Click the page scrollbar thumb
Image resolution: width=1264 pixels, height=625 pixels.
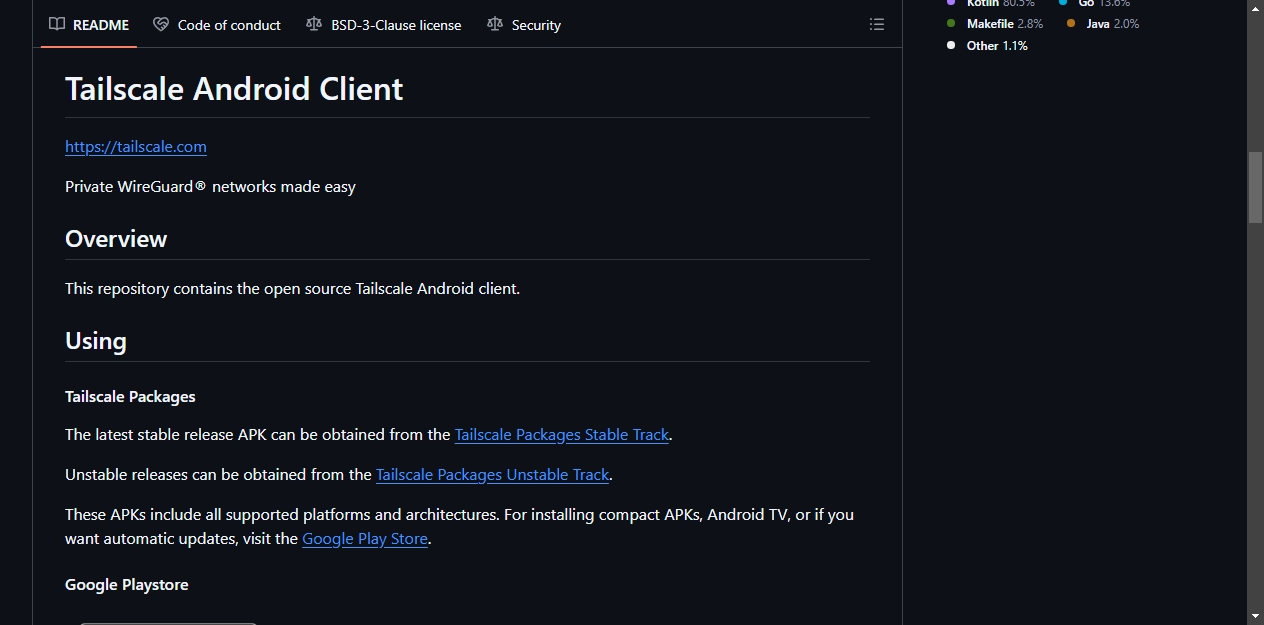tap(1255, 187)
